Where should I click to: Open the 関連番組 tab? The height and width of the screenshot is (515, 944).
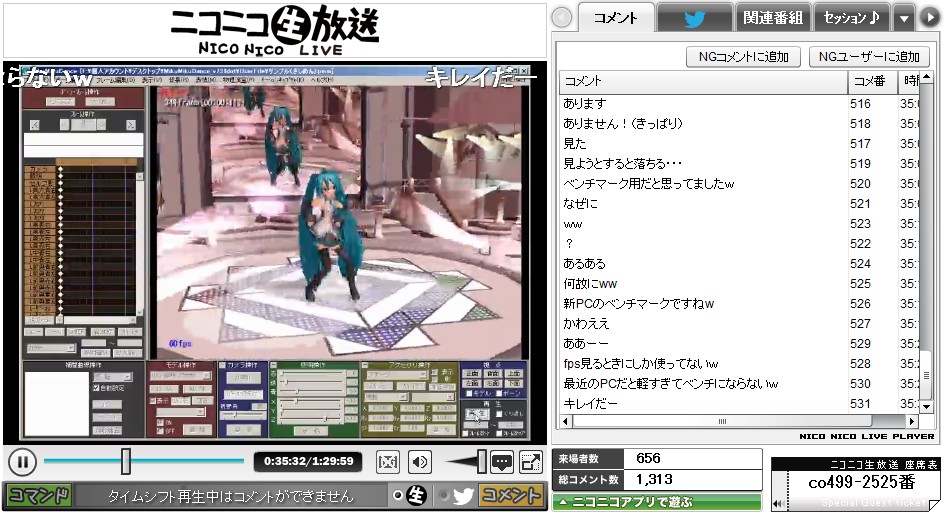coord(772,18)
